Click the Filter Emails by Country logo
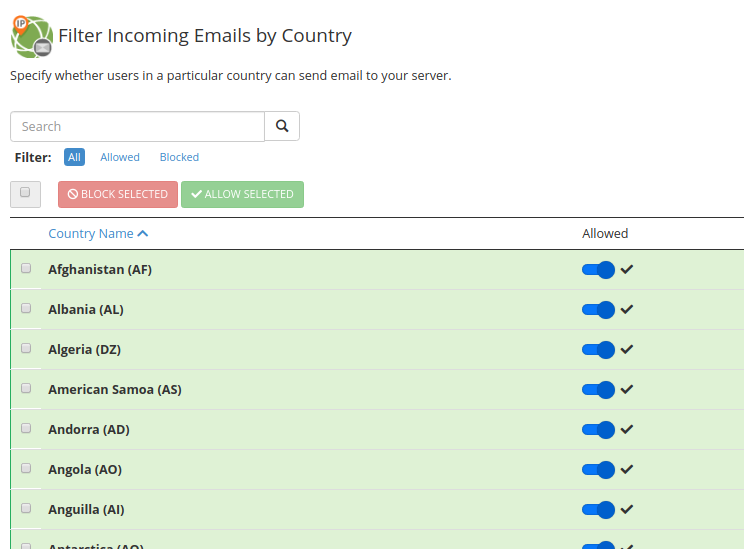This screenshot has height=549, width=744. pyautogui.click(x=31, y=37)
